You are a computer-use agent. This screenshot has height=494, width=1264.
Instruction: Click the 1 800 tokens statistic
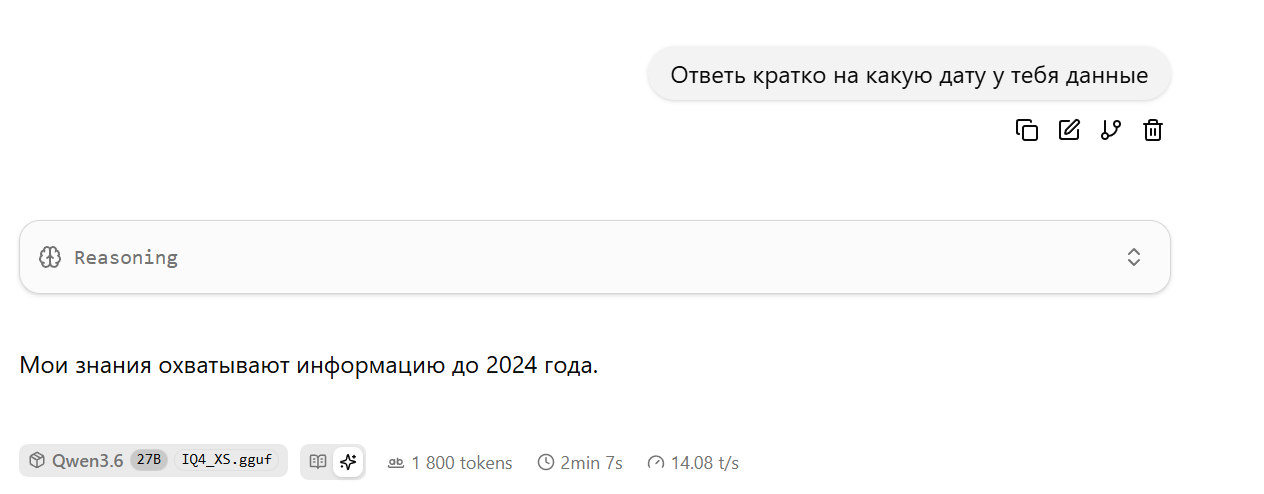(x=461, y=463)
